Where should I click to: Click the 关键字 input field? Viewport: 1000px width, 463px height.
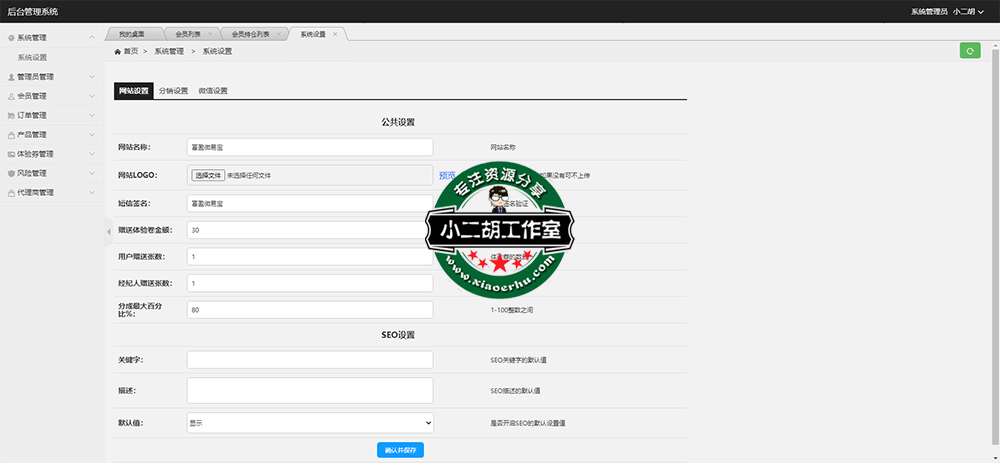[310, 359]
